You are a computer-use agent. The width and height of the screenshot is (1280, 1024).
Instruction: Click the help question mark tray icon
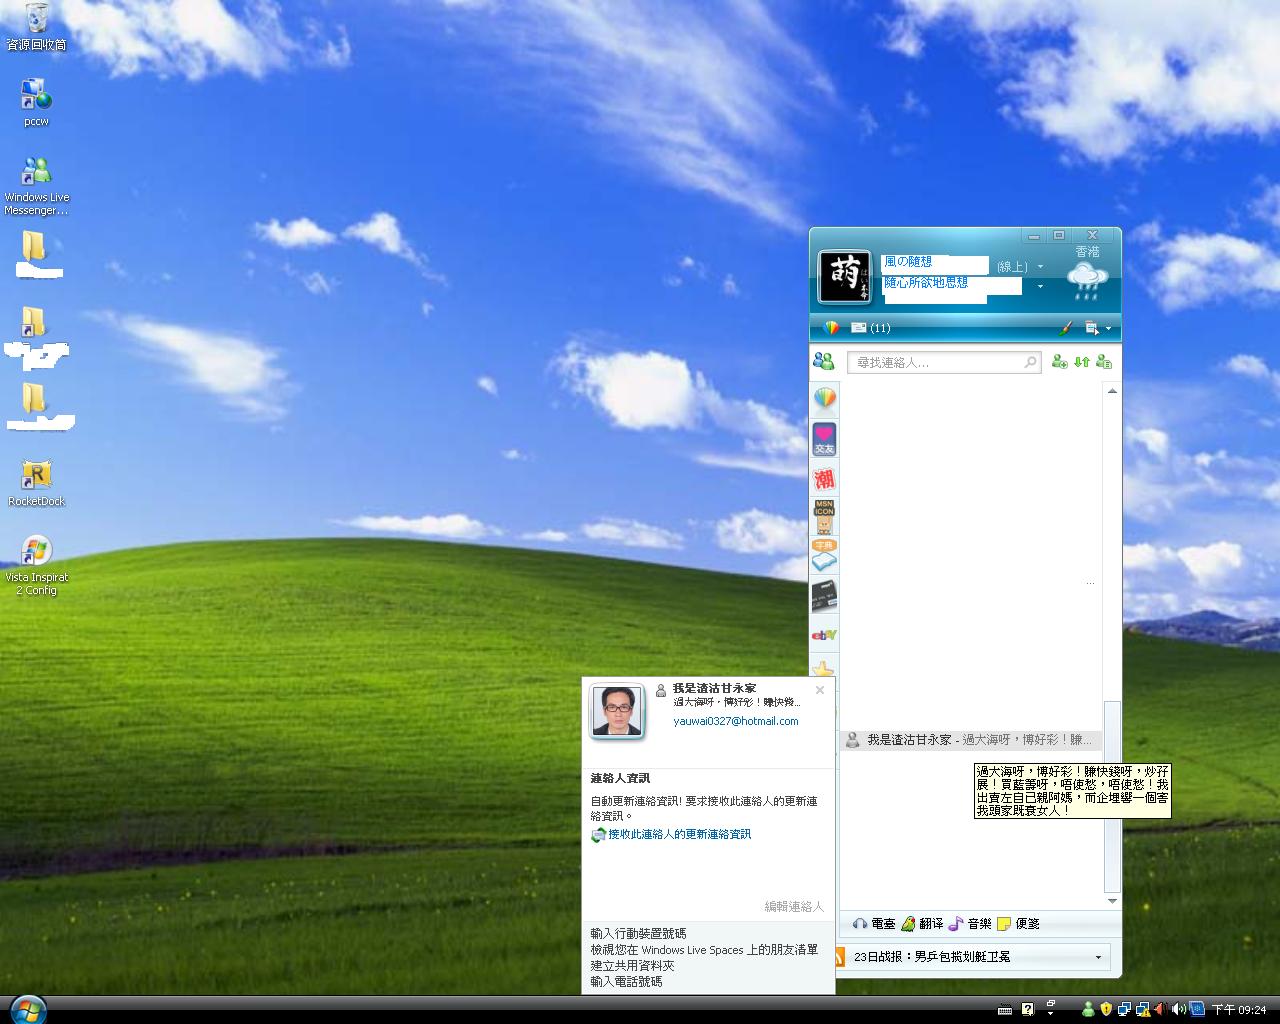click(1027, 1010)
